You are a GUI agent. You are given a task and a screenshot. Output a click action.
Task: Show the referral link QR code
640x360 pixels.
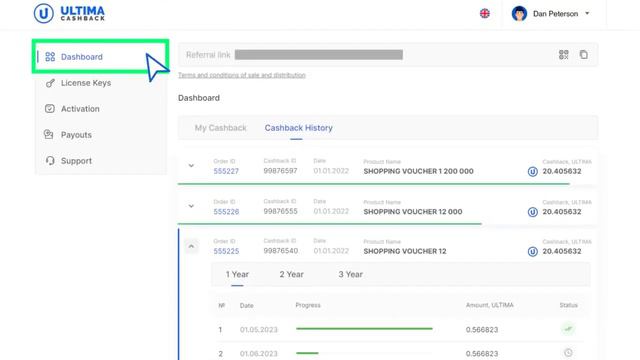click(564, 55)
